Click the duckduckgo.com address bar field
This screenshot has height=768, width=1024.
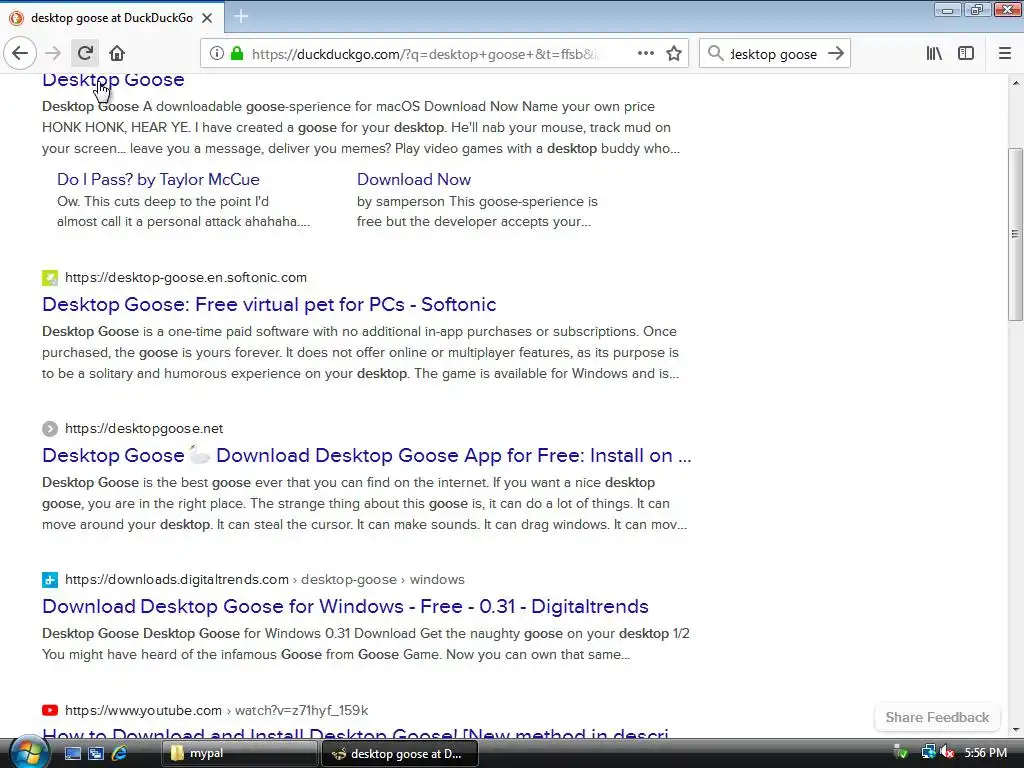click(444, 54)
